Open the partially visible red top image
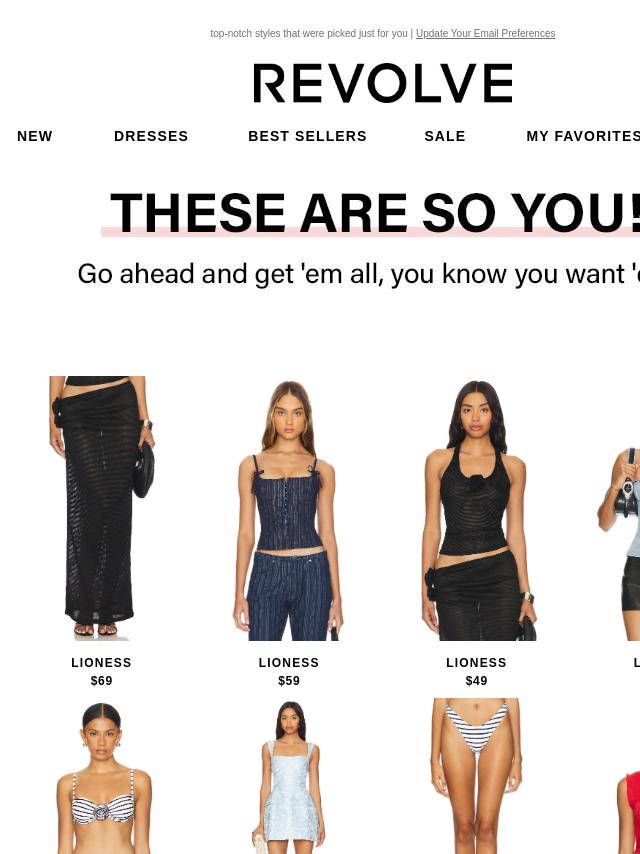 (x=629, y=812)
